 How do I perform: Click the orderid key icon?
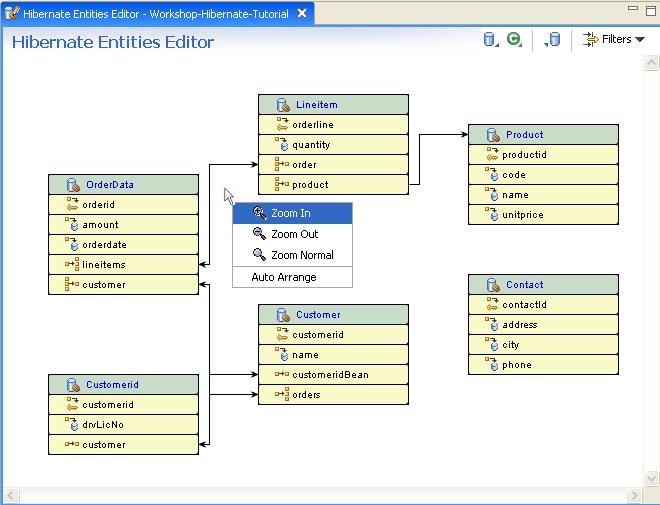pos(72,204)
